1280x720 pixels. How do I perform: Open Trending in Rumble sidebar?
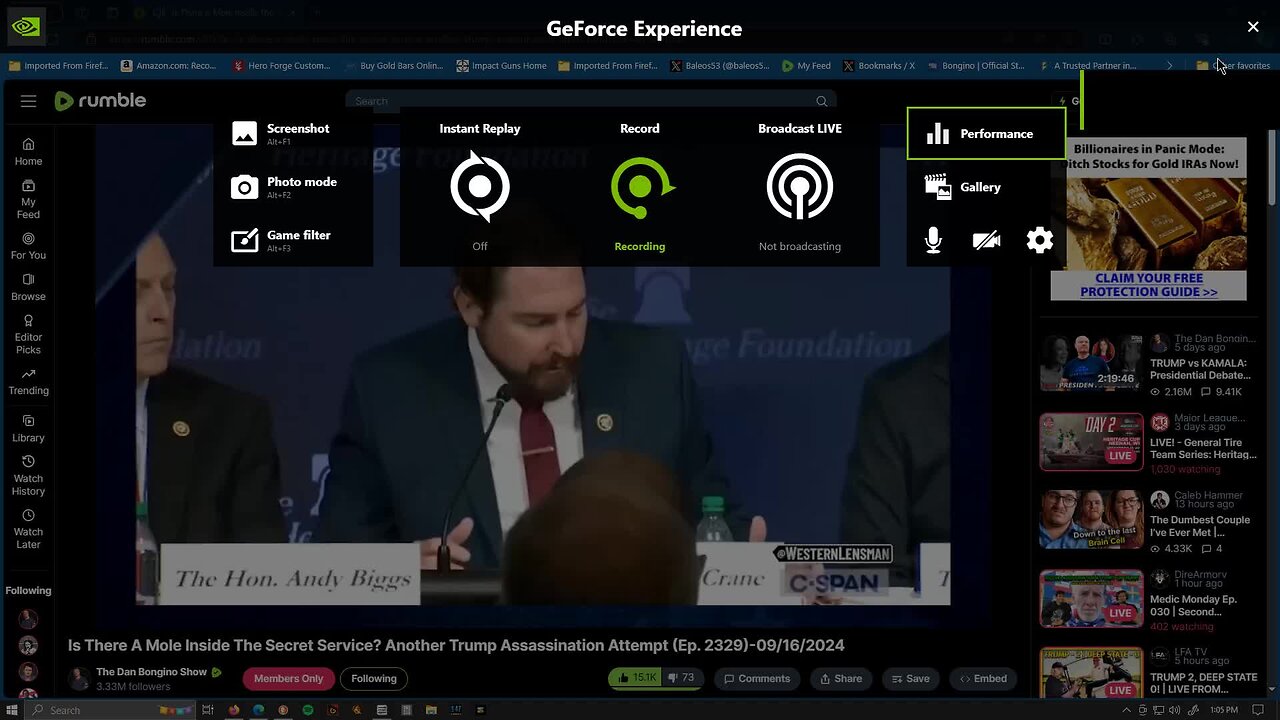coord(28,381)
